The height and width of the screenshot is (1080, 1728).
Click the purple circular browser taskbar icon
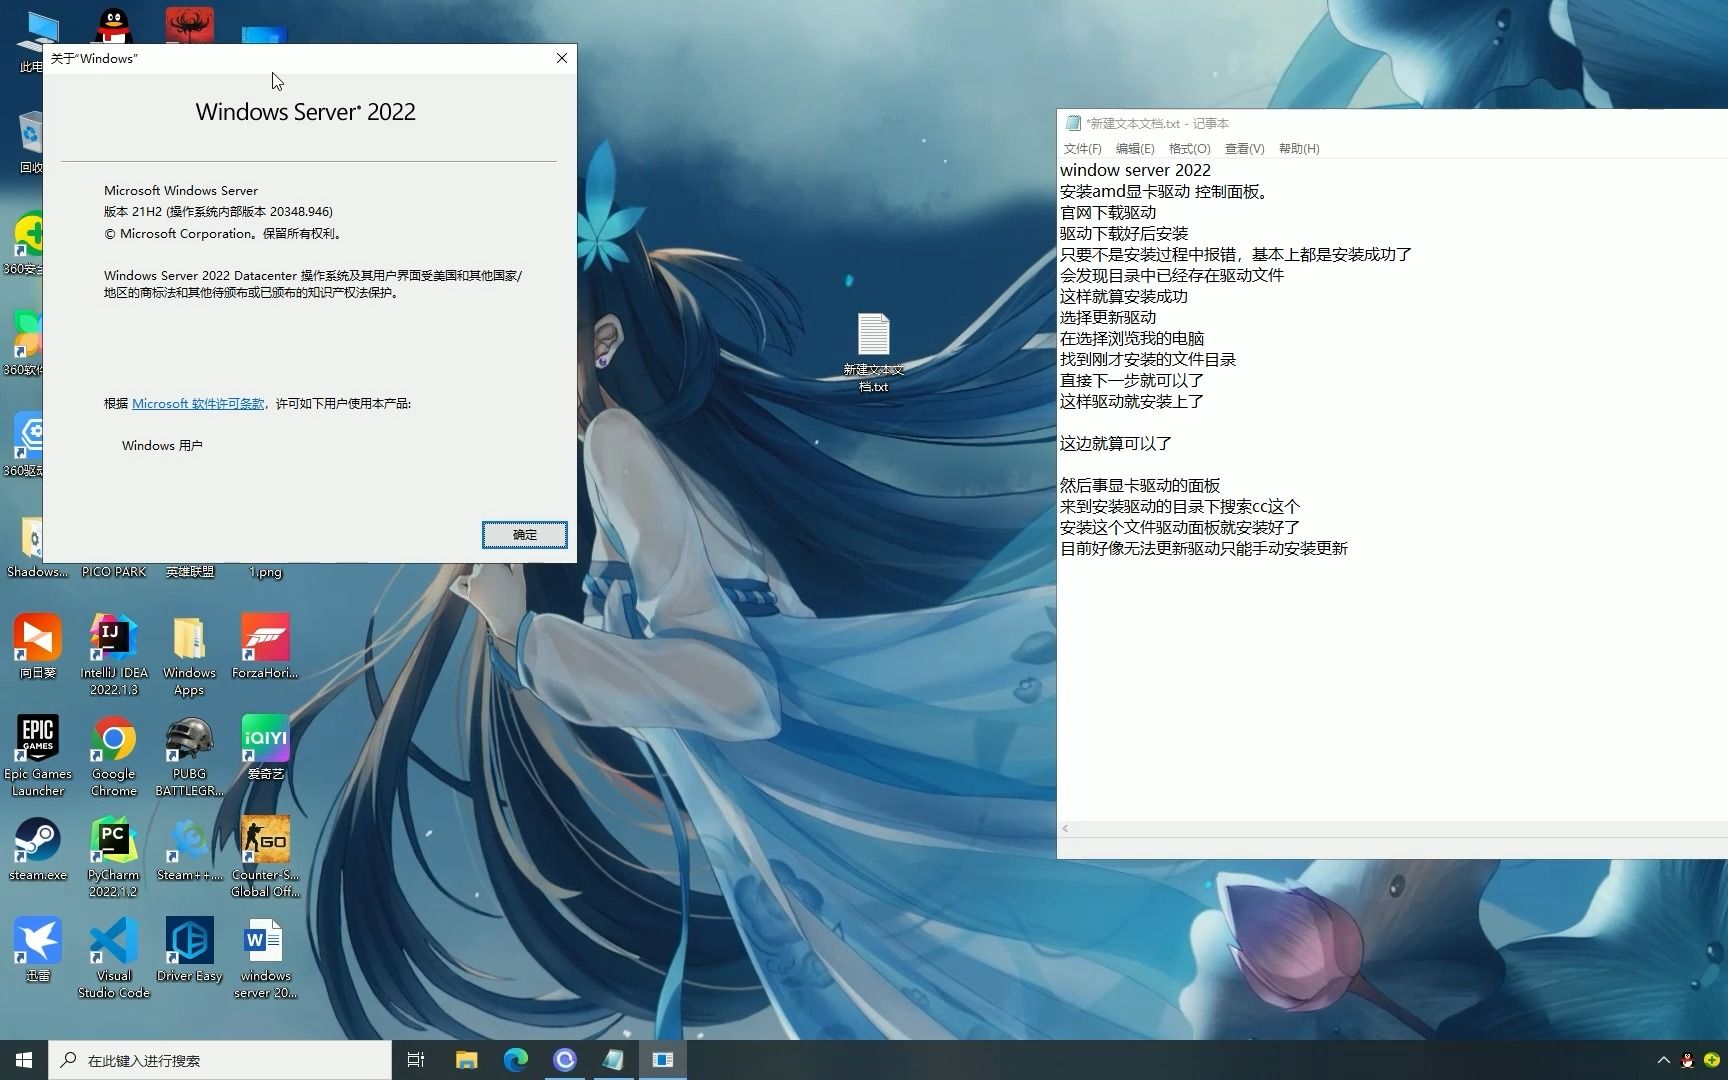pyautogui.click(x=565, y=1060)
